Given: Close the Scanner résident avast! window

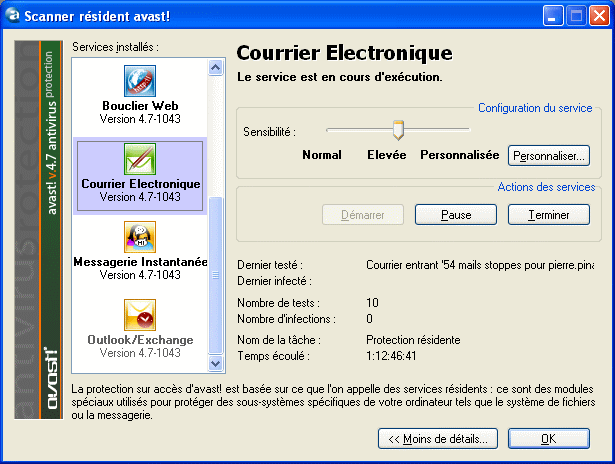Looking at the screenshot, I should click(x=600, y=16).
